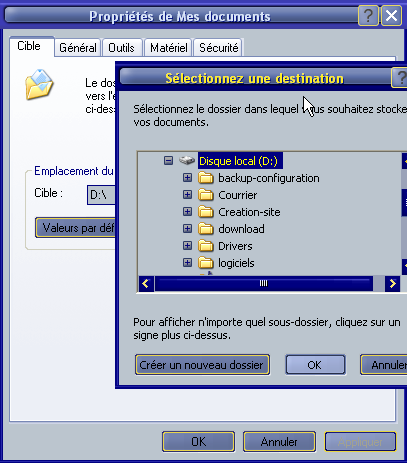This screenshot has width=407, height=463.
Task: Expand the Courrier folder
Action: click(x=187, y=195)
